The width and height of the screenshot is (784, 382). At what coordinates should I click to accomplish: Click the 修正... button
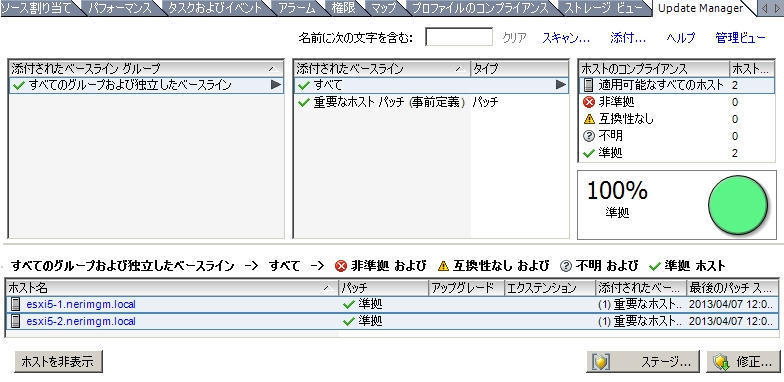[744, 362]
